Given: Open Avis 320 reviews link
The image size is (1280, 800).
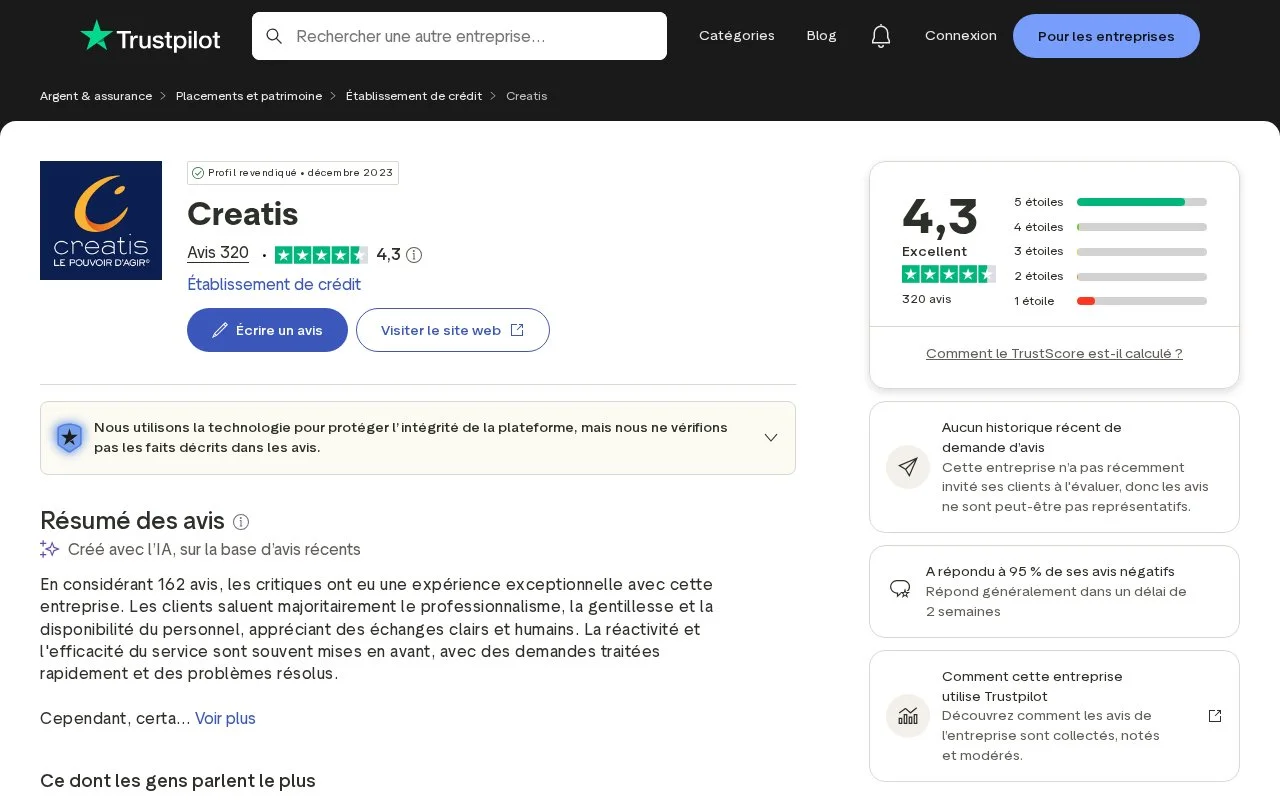Looking at the screenshot, I should pyautogui.click(x=218, y=254).
